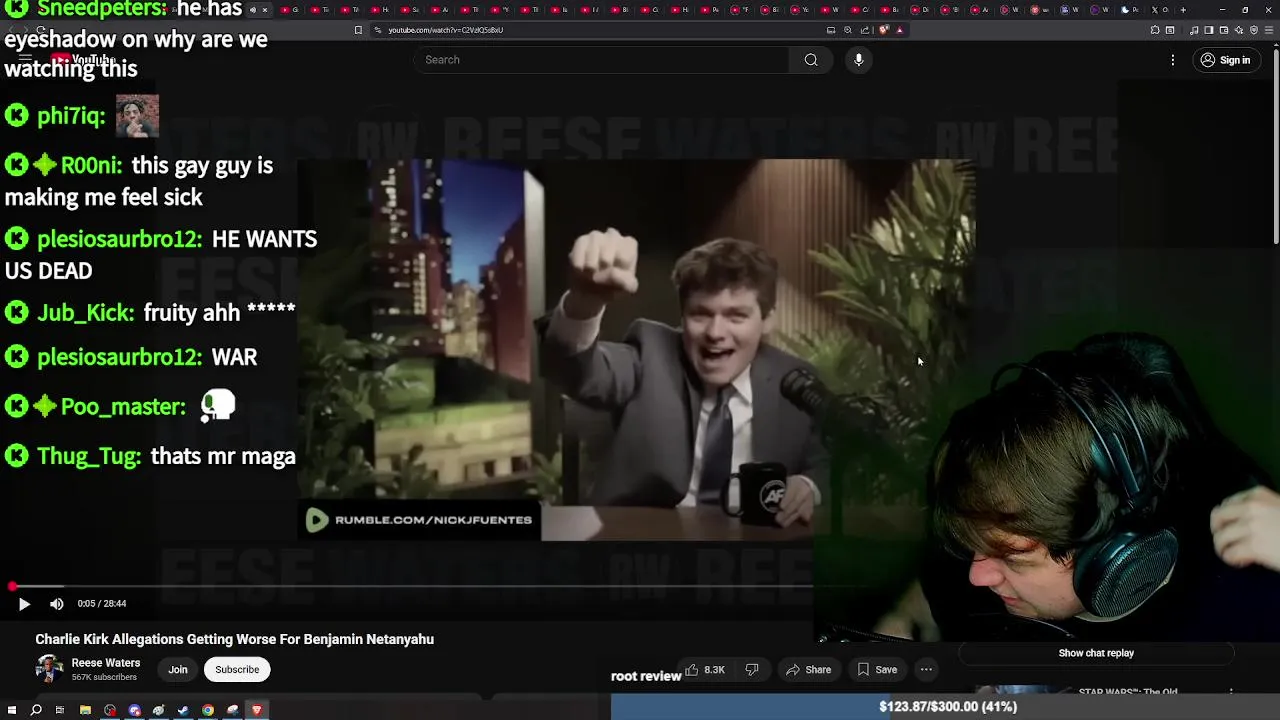Dislike the video with thumbs-down
Image resolution: width=1280 pixels, height=720 pixels.
[x=752, y=670]
